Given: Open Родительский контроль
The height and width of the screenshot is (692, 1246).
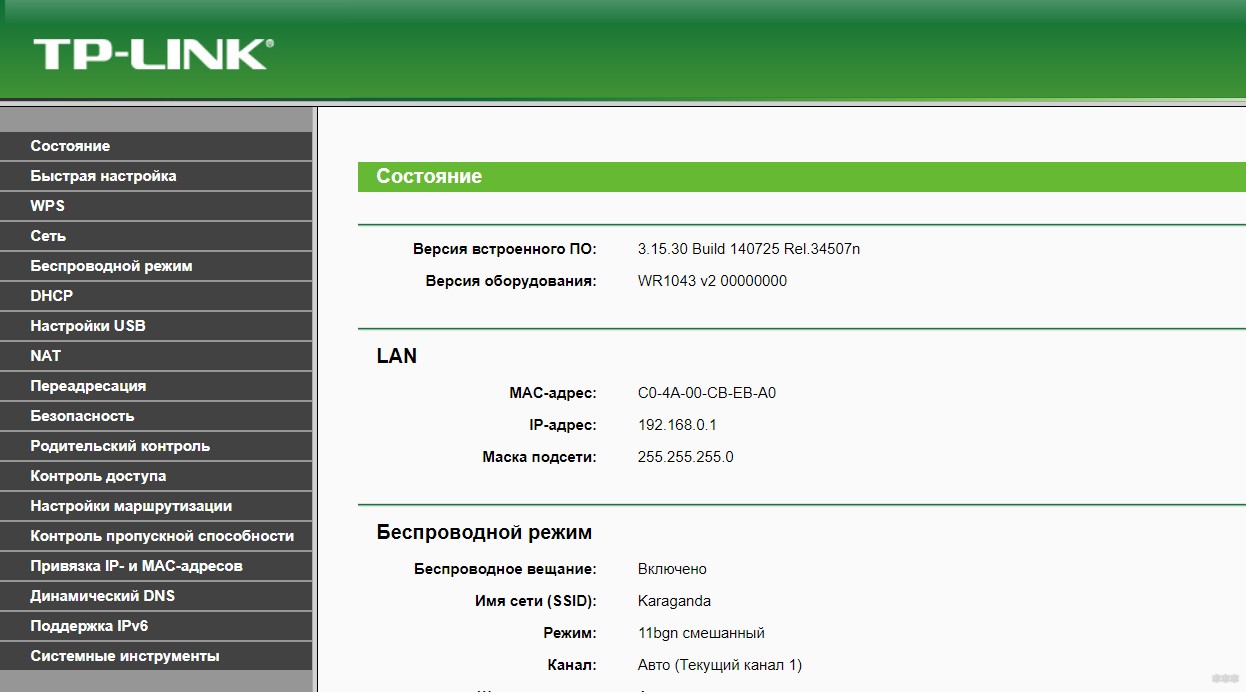Looking at the screenshot, I should (x=156, y=446).
